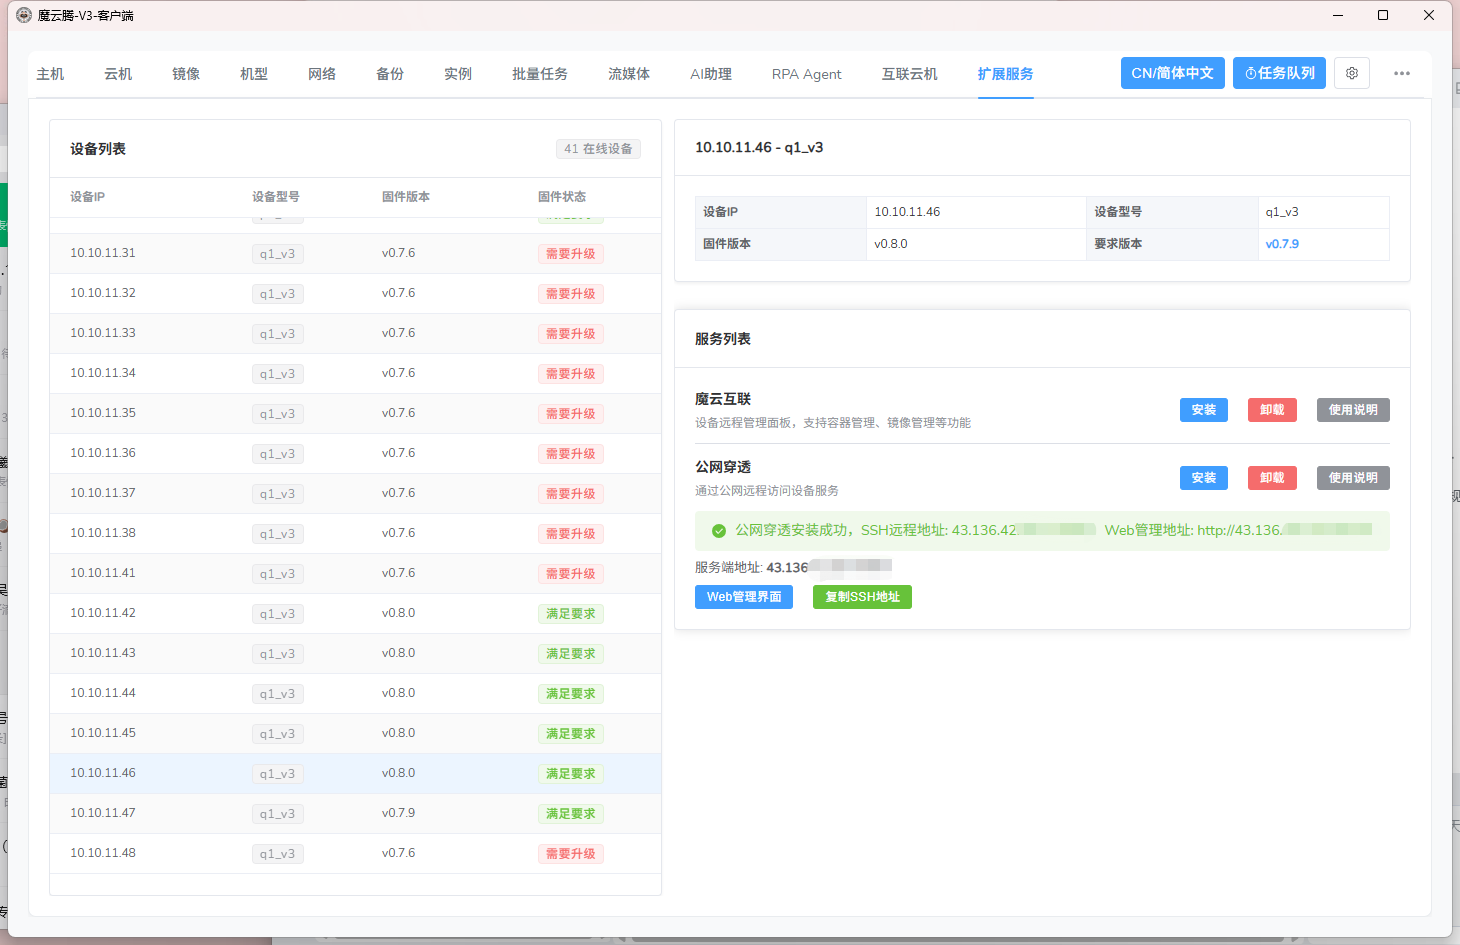The height and width of the screenshot is (945, 1460).
Task: Install the 公网穿透 service
Action: pos(1204,478)
